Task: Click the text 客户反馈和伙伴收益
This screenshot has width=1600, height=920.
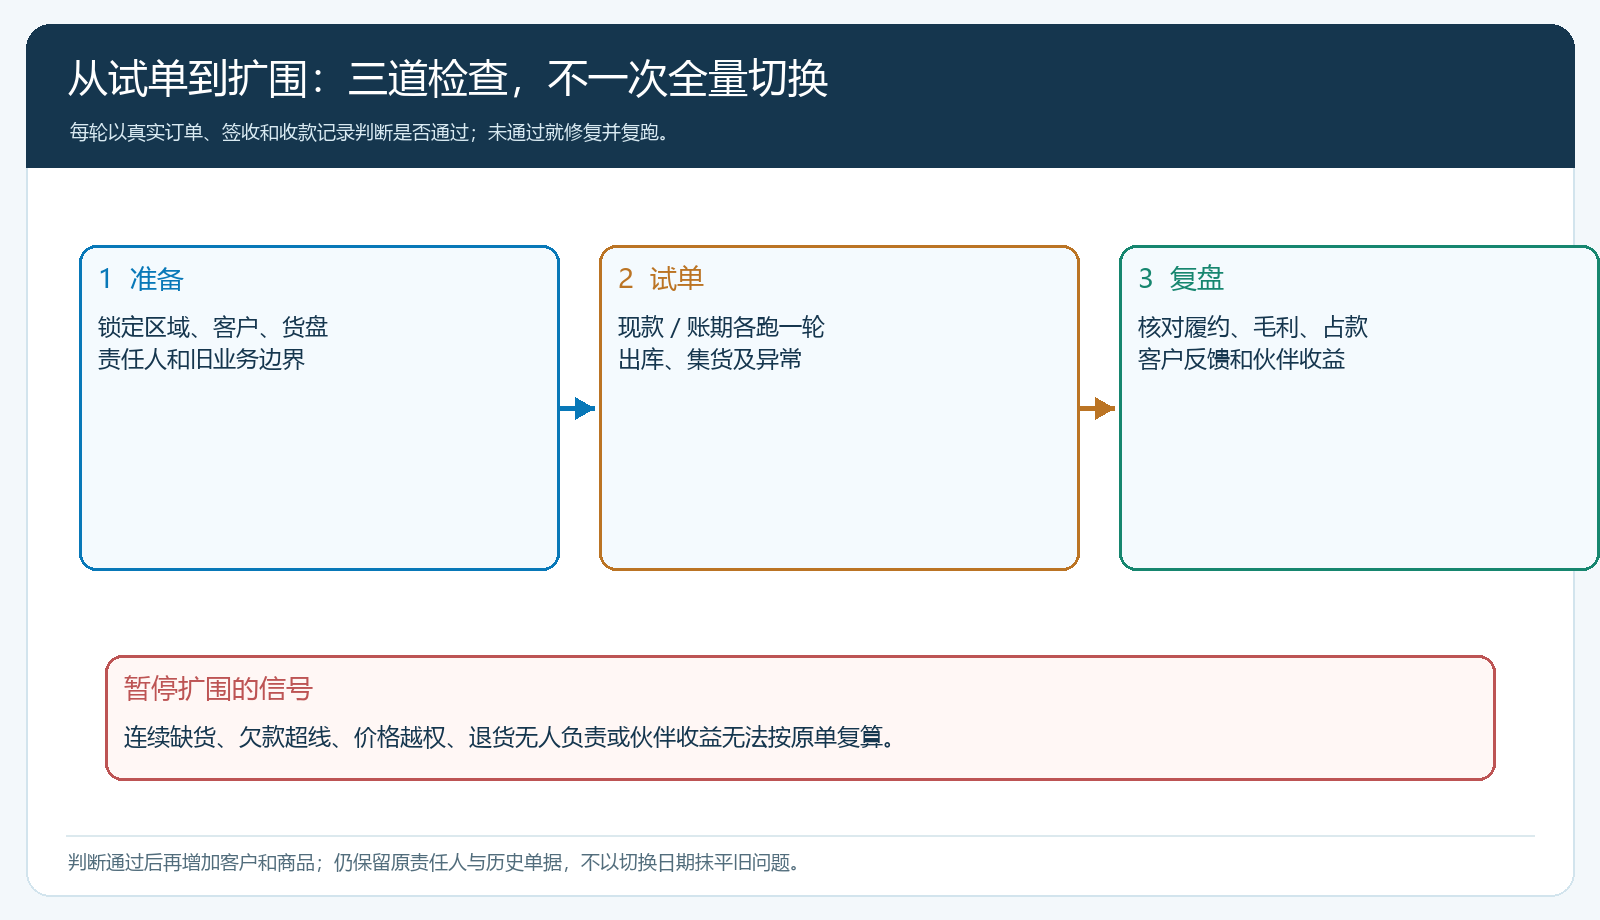Action: click(x=1241, y=359)
